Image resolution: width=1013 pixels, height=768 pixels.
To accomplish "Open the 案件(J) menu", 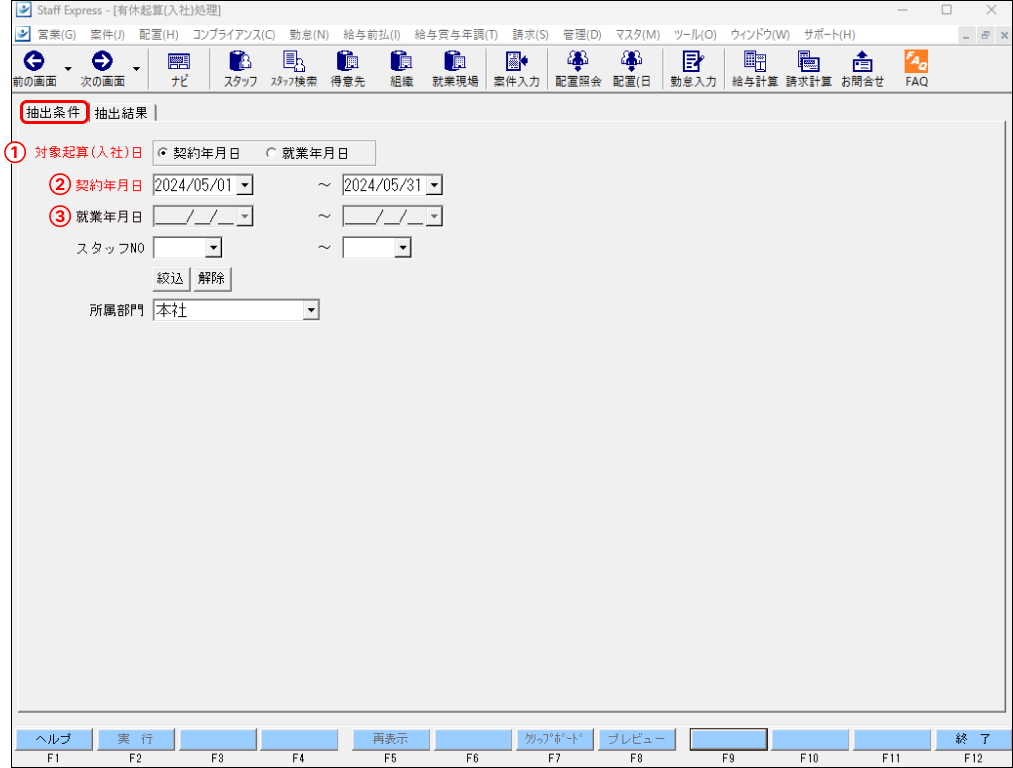I will 107,34.
